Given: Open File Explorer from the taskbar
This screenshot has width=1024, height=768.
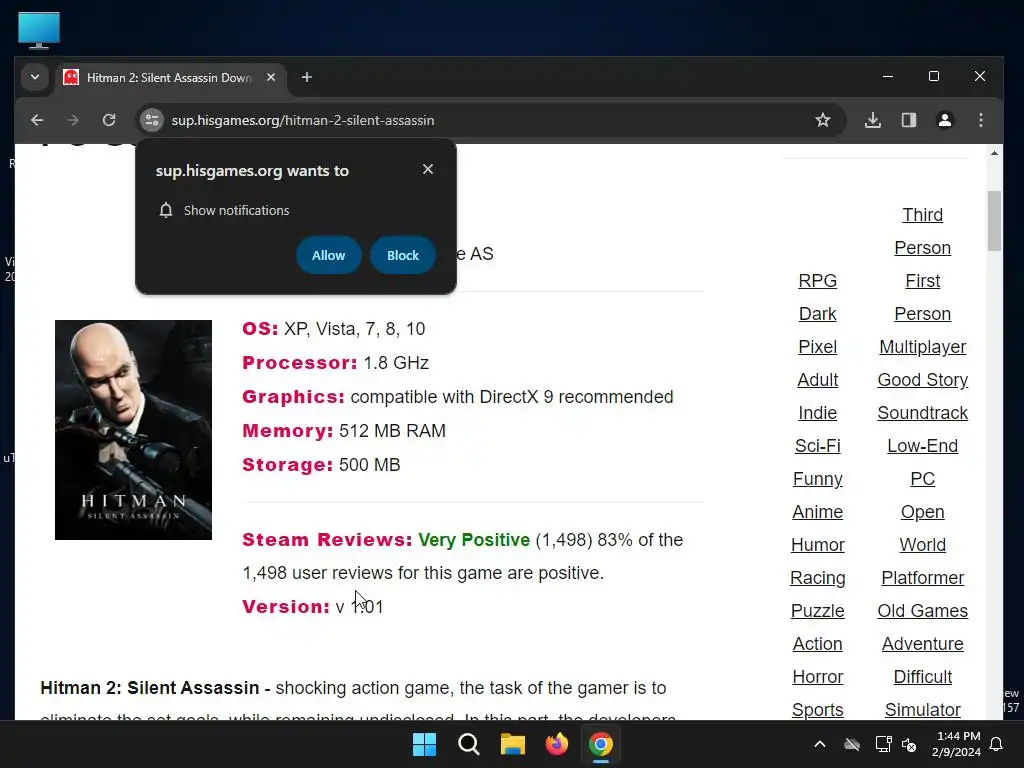Looking at the screenshot, I should 513,744.
